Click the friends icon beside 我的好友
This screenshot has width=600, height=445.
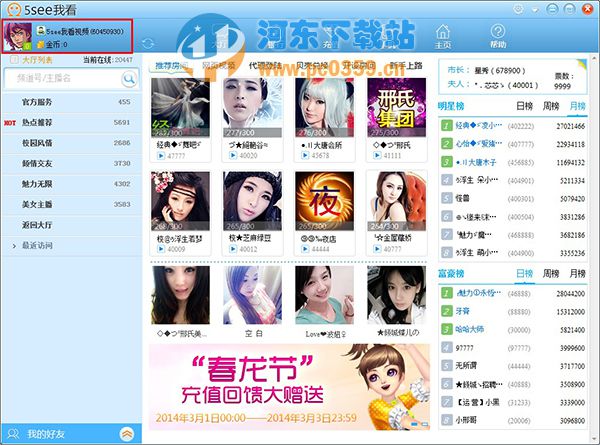click(13, 434)
